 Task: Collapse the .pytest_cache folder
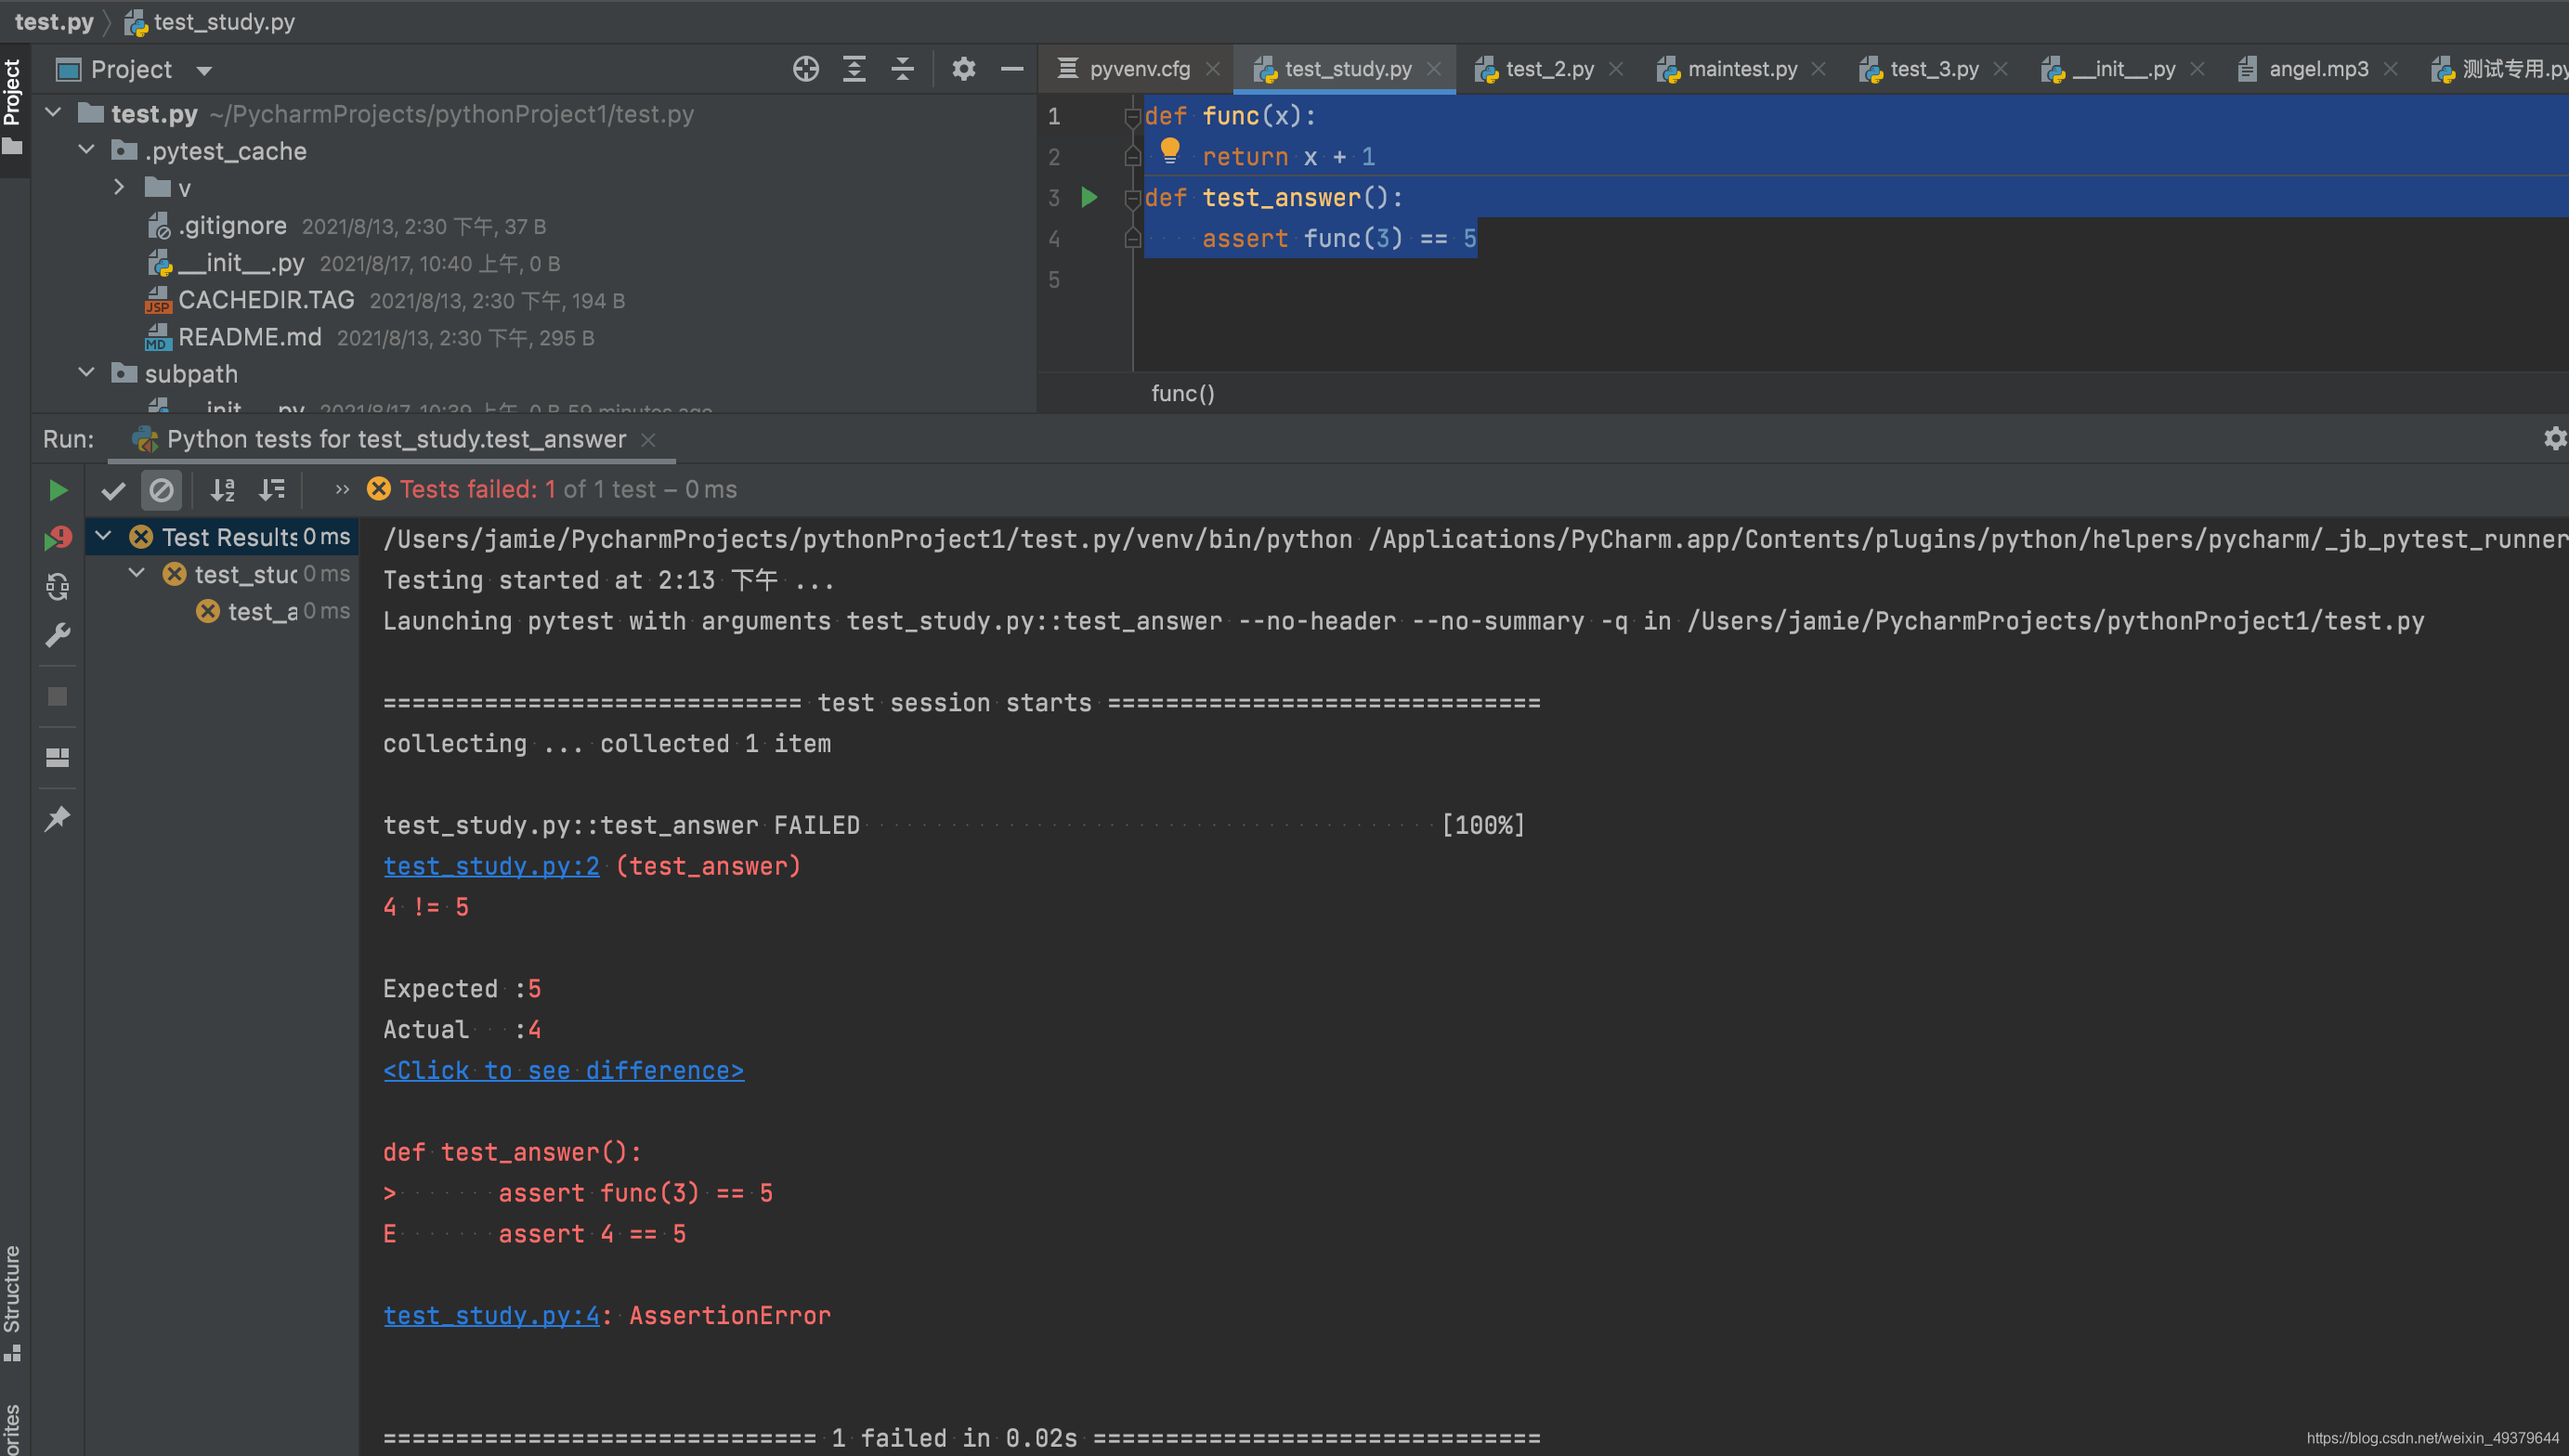(87, 150)
